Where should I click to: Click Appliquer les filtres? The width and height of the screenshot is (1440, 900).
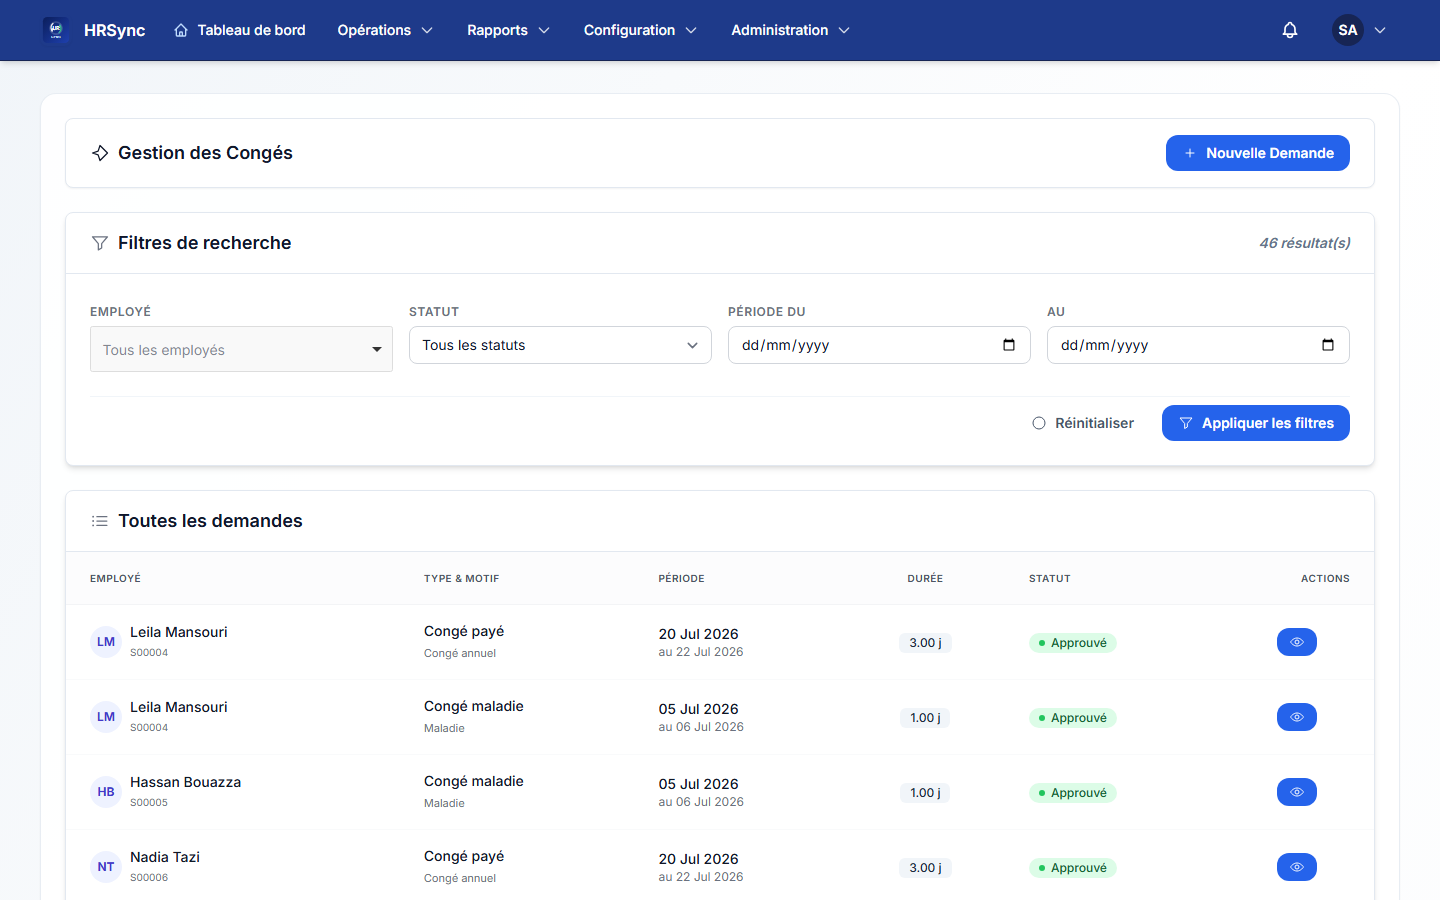(1256, 423)
